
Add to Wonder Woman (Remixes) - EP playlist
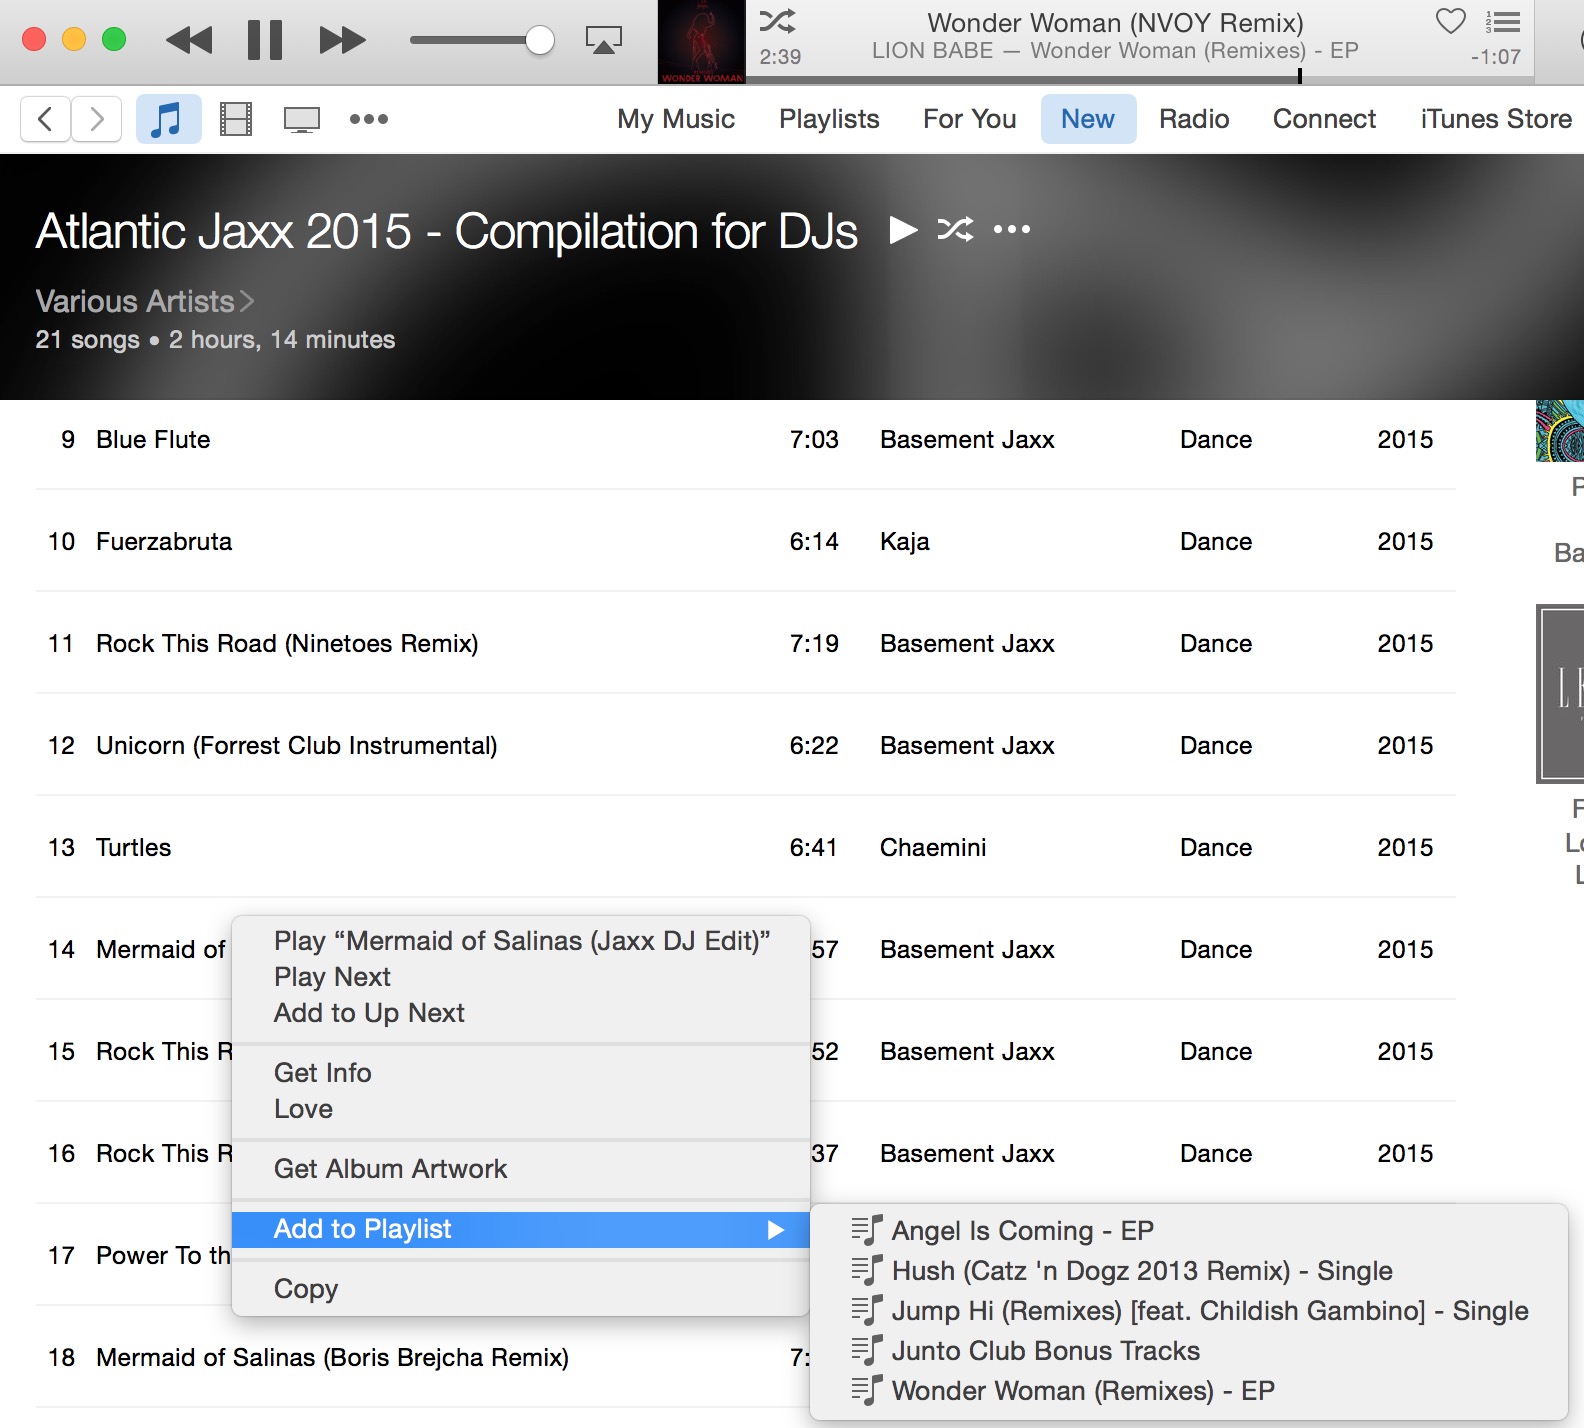point(1188,1391)
